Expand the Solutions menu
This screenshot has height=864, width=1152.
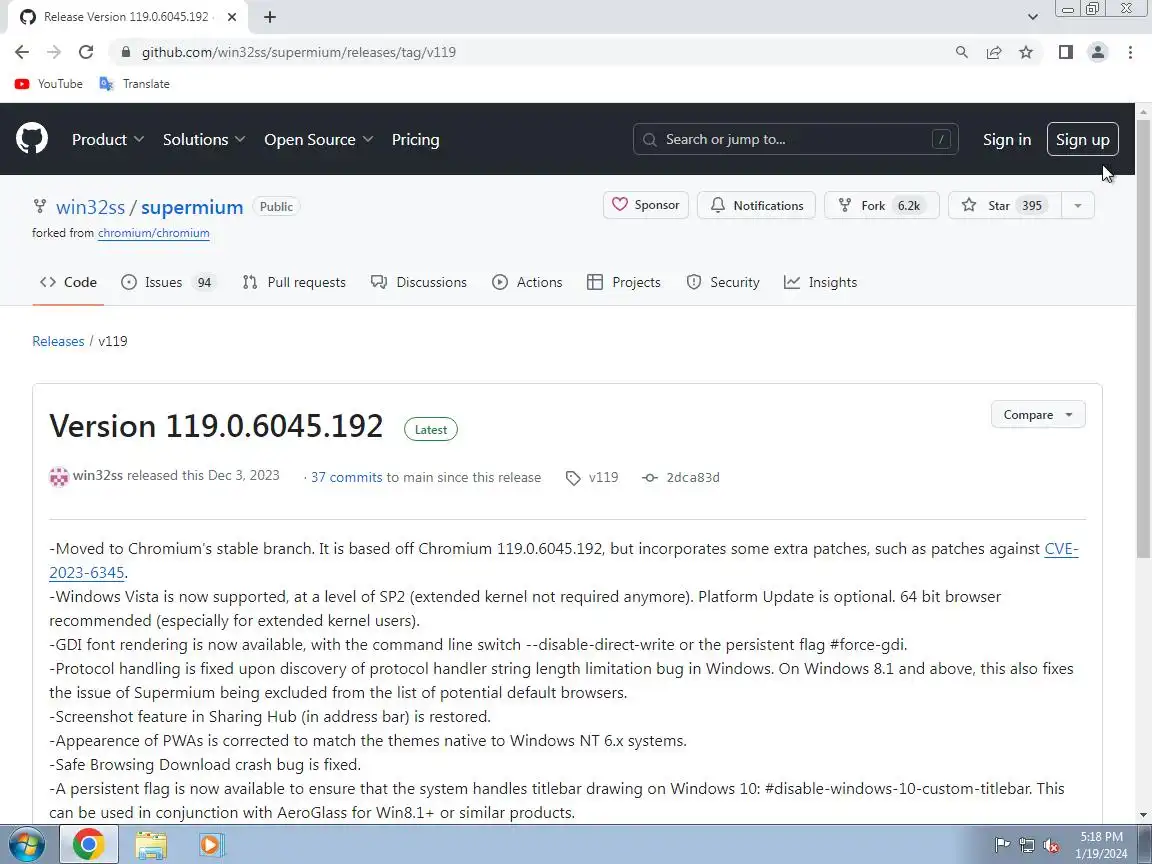click(204, 140)
